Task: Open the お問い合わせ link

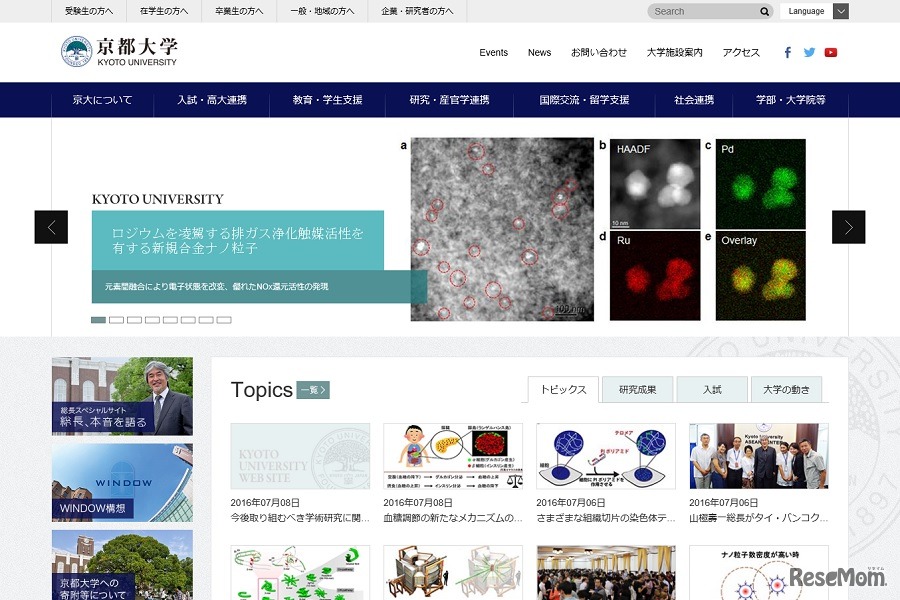Action: 598,52
